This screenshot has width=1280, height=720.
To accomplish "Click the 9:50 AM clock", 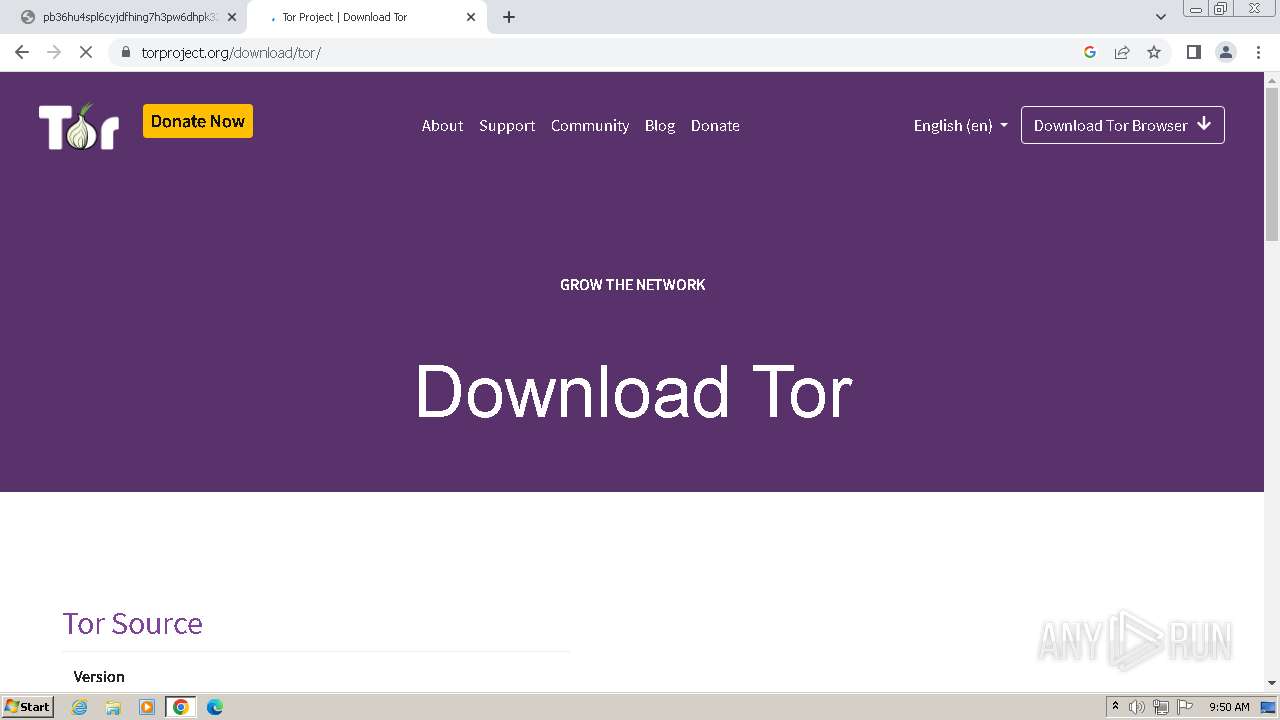I will (x=1229, y=707).
